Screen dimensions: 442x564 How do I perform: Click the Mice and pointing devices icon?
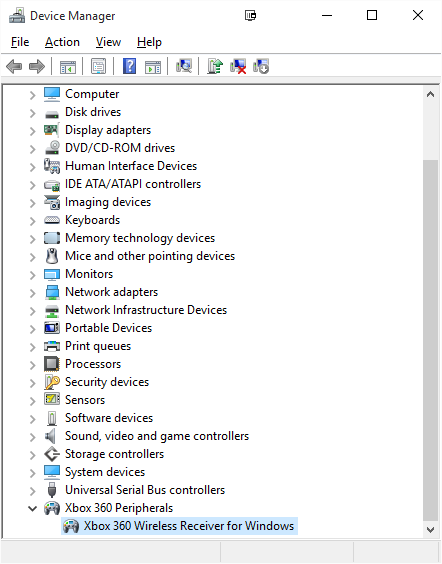(x=52, y=256)
